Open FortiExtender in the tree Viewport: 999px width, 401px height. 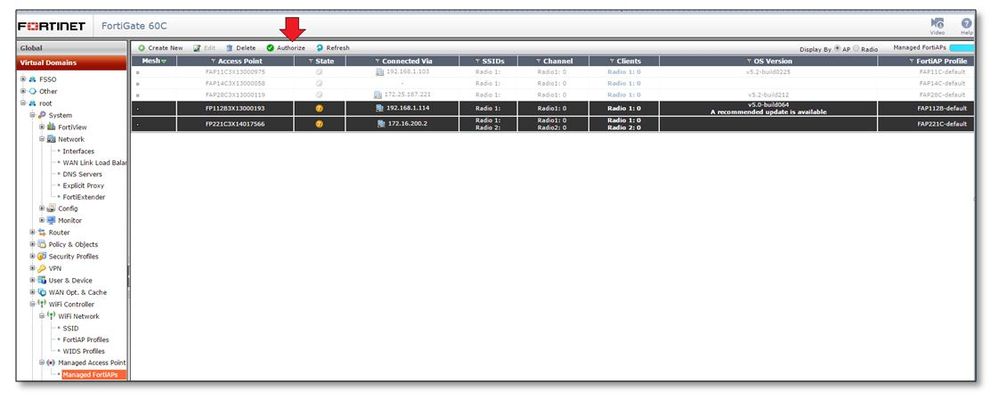click(84, 197)
